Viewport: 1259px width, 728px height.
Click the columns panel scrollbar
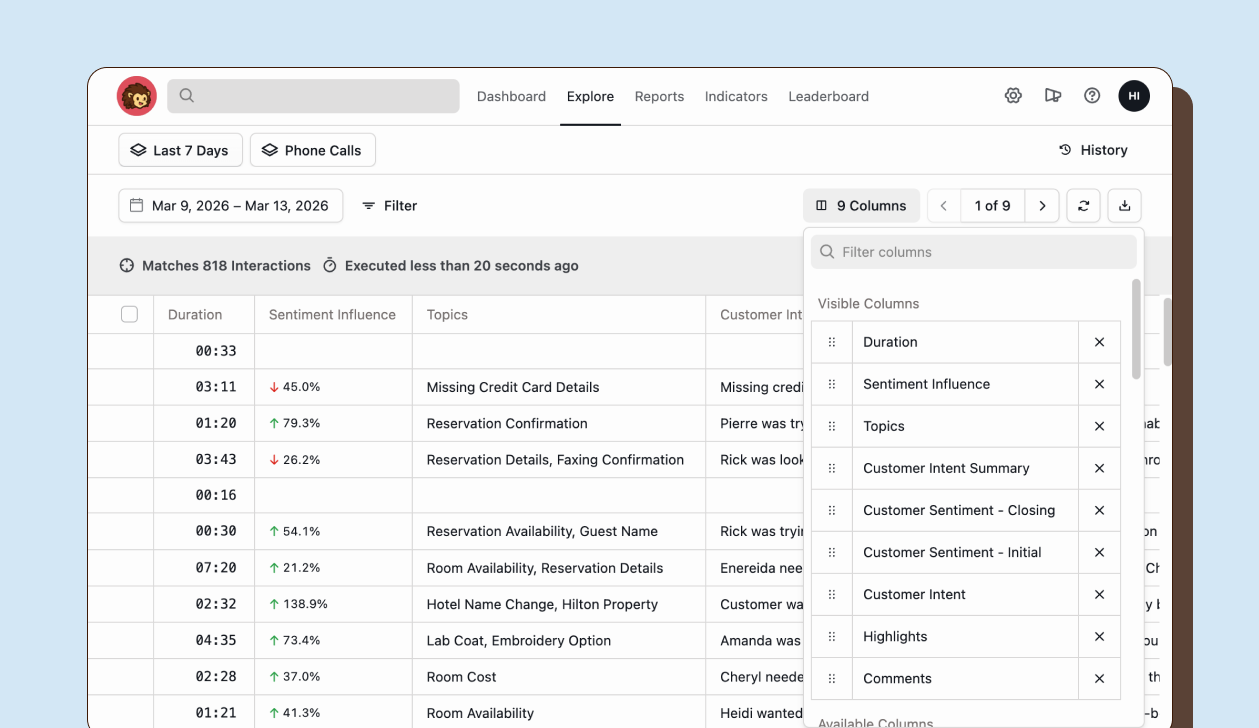(x=1136, y=329)
